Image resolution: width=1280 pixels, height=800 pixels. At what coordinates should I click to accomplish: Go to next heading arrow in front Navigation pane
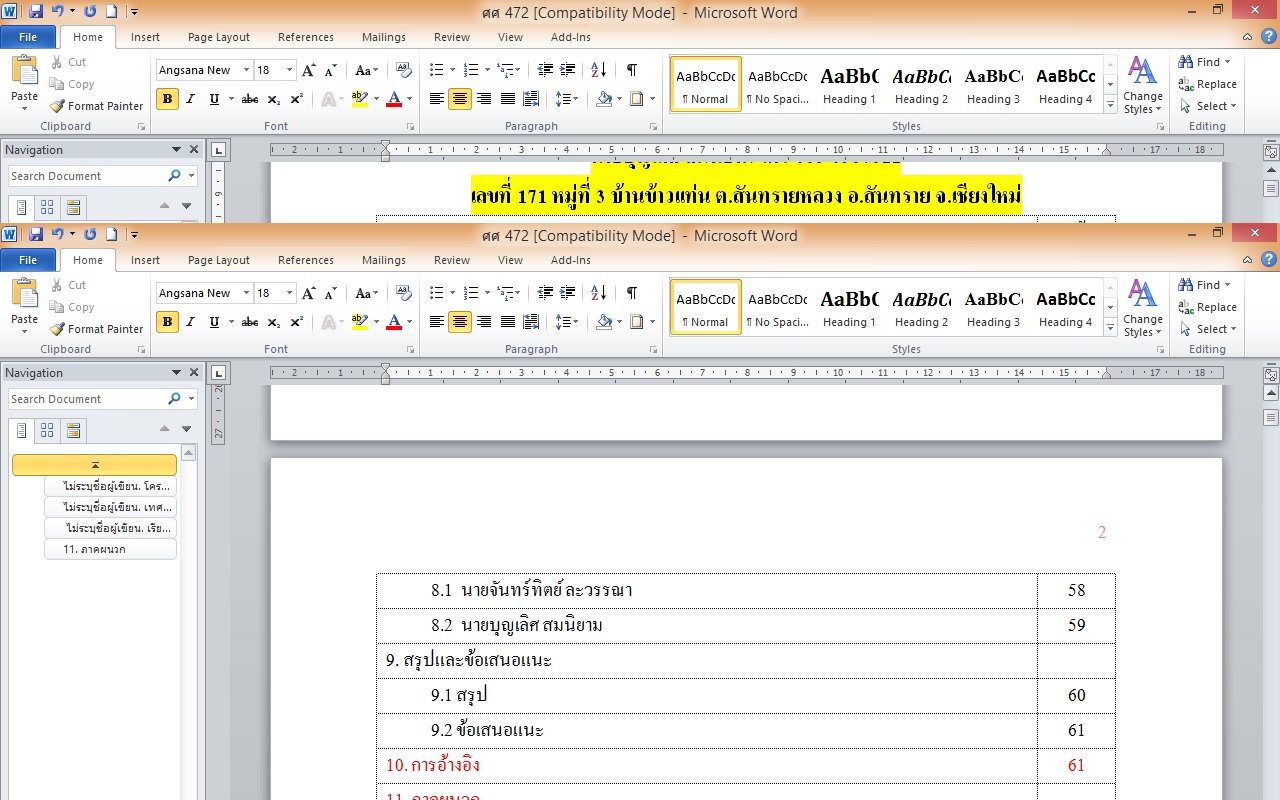pos(186,429)
